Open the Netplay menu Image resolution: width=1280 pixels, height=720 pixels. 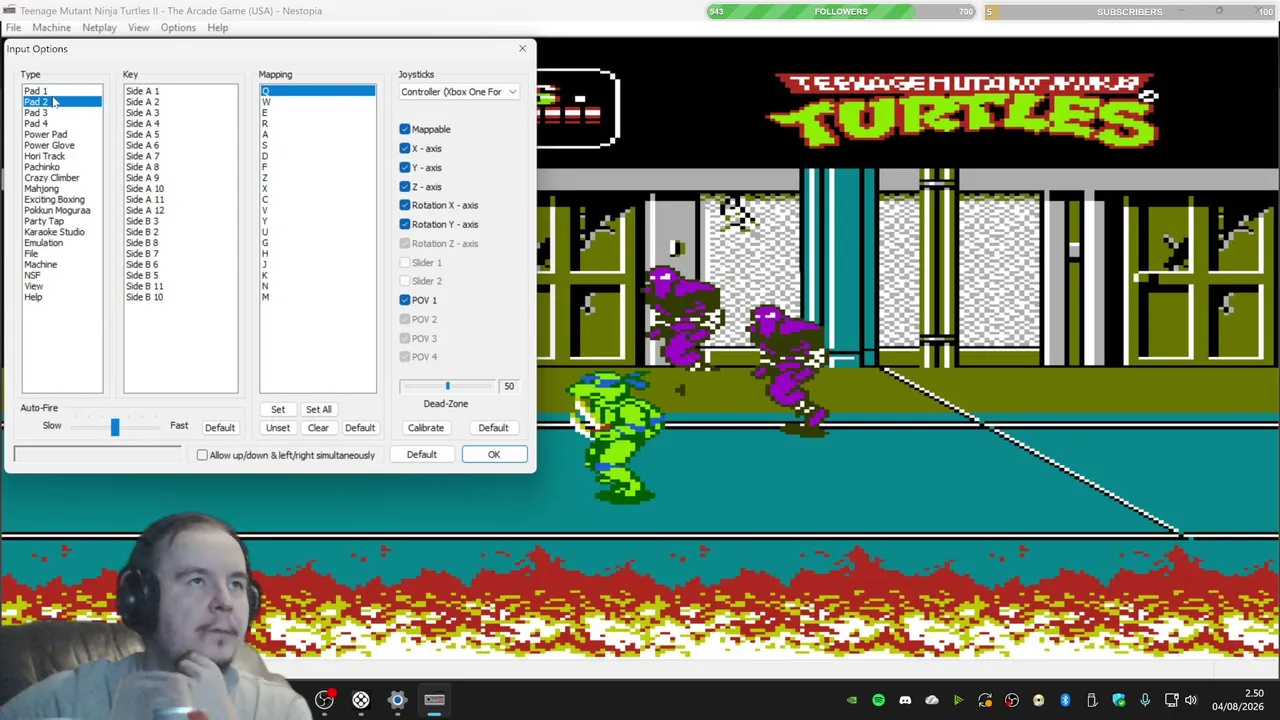pos(99,28)
